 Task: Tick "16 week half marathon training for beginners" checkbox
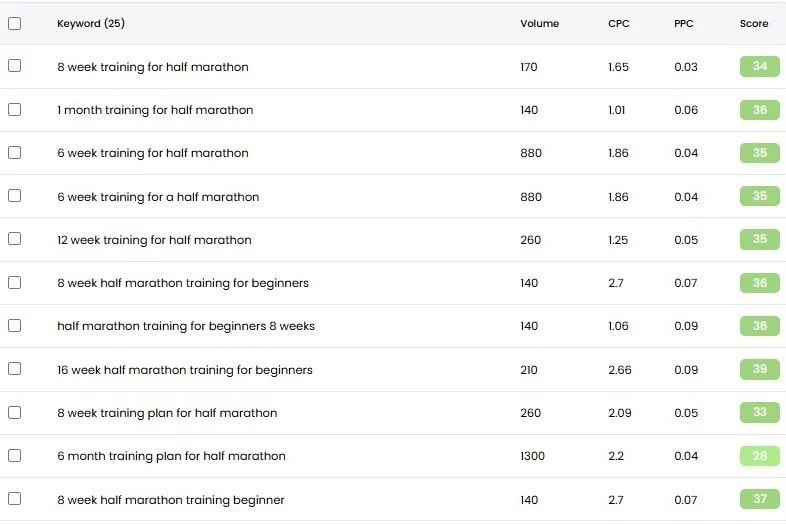point(14,369)
